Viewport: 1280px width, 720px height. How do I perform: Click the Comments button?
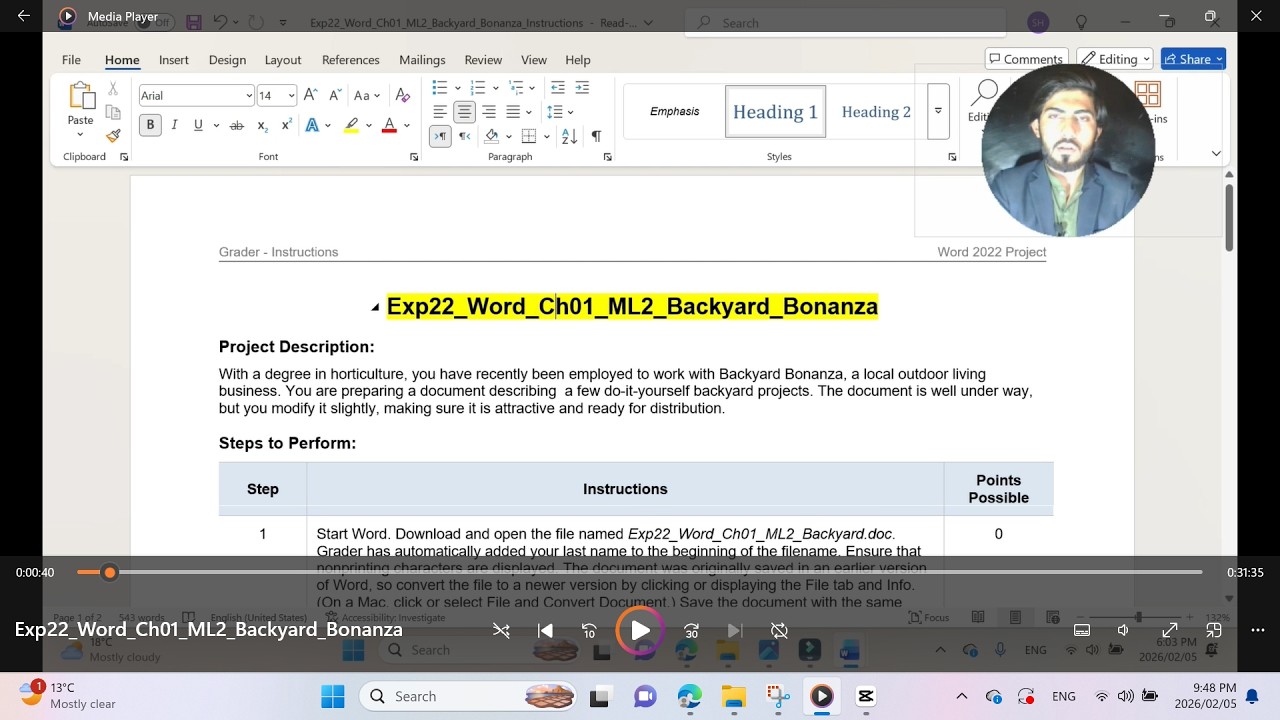[x=1026, y=59]
